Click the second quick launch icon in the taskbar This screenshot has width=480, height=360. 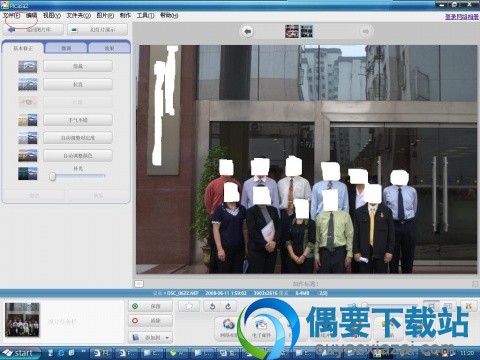(x=61, y=353)
